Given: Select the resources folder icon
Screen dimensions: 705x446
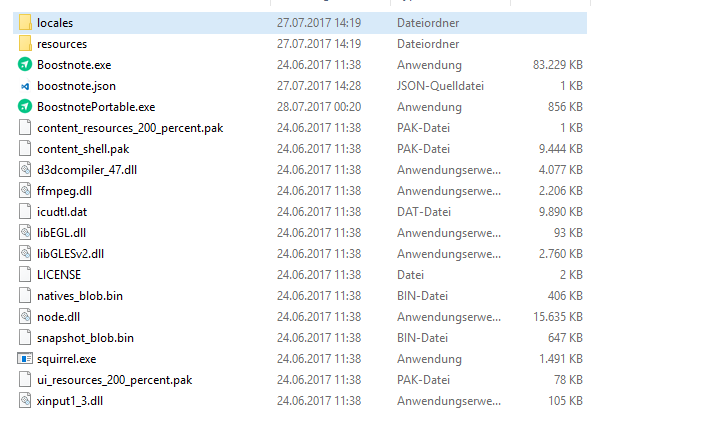Looking at the screenshot, I should pos(25,44).
